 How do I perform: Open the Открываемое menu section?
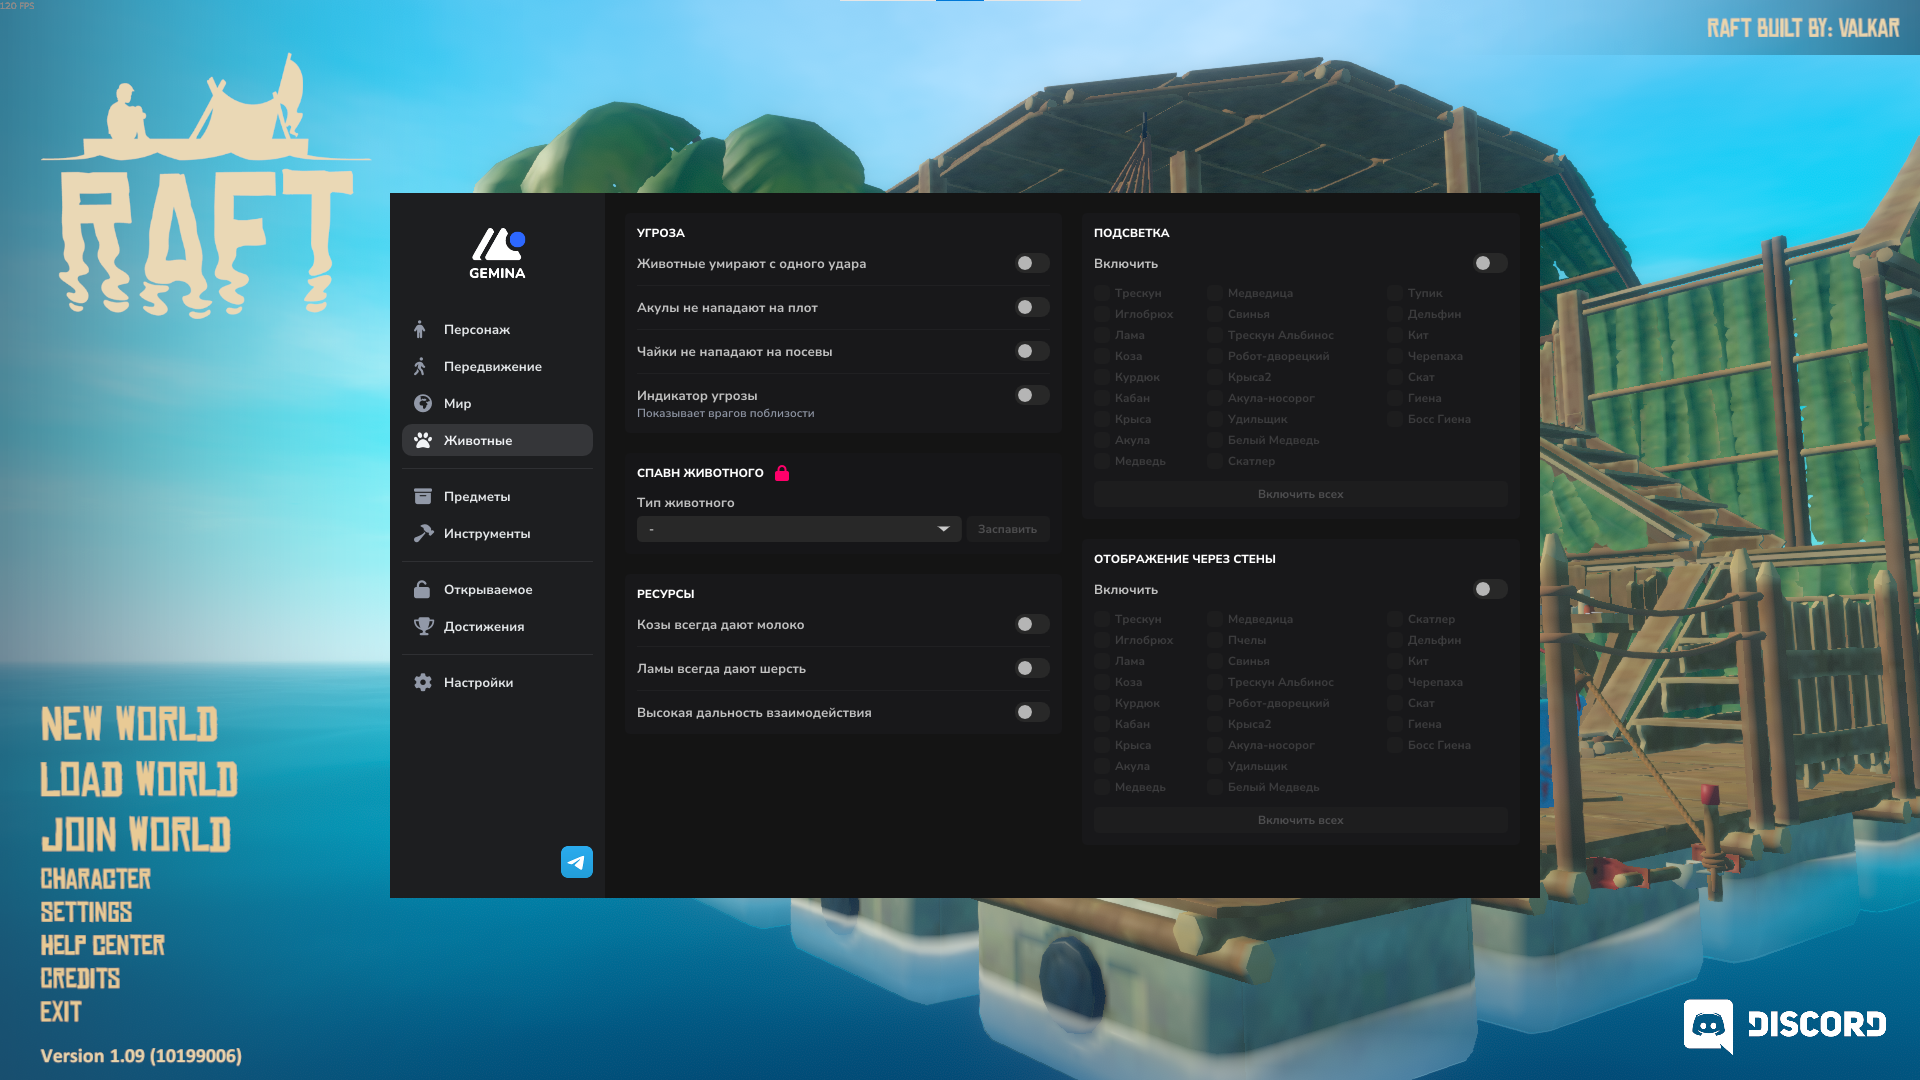point(488,589)
